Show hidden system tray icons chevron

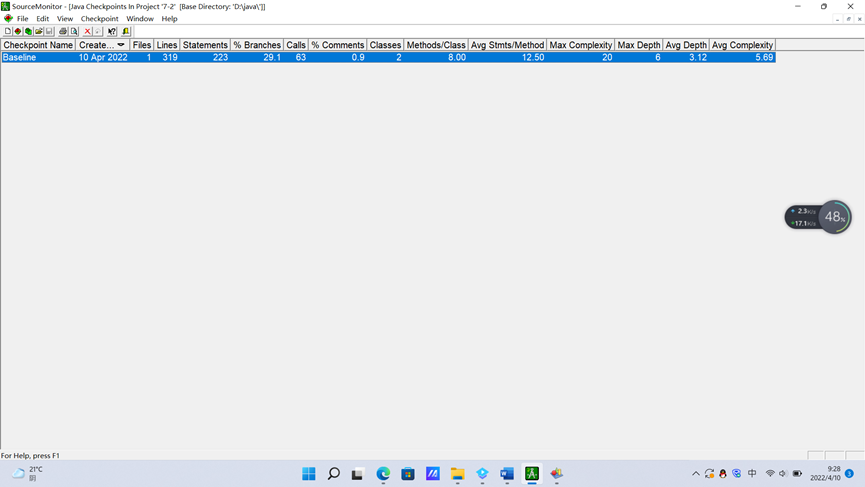tap(696, 474)
